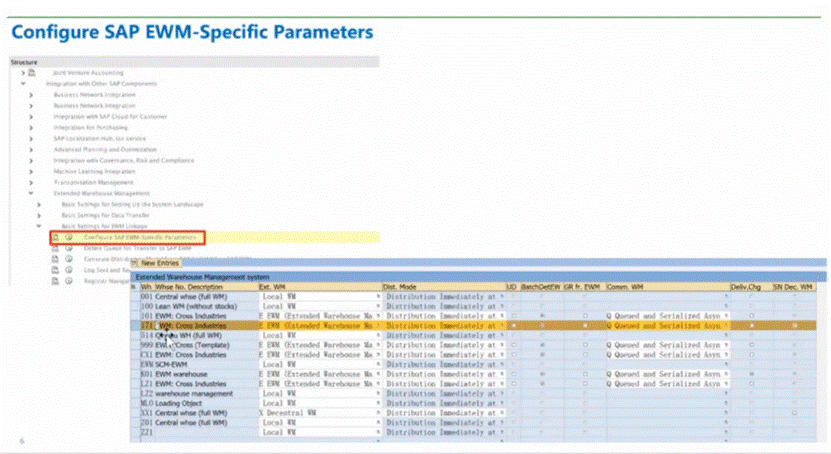Click select-all icon in table header corner

(134, 287)
